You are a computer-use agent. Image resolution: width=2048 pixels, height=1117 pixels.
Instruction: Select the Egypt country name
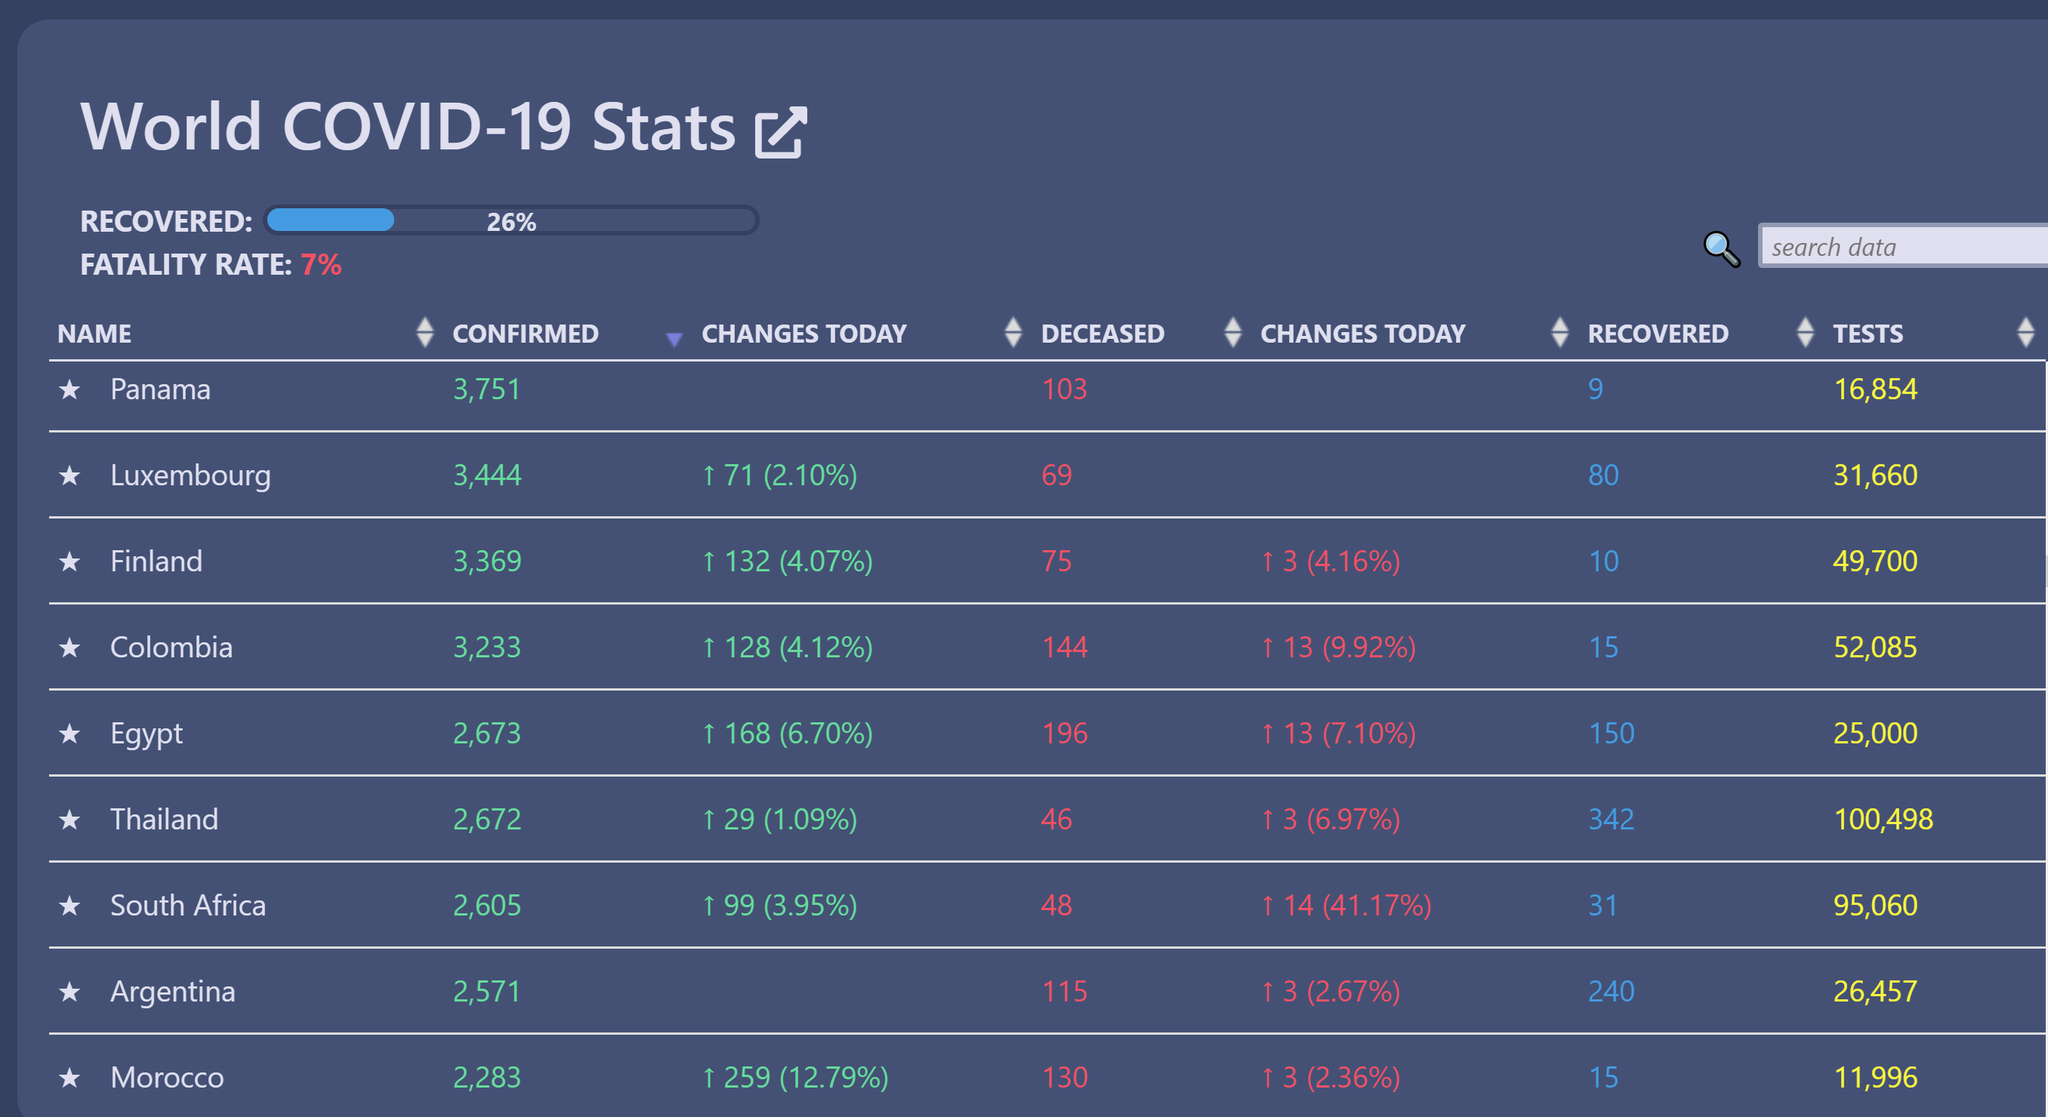146,733
